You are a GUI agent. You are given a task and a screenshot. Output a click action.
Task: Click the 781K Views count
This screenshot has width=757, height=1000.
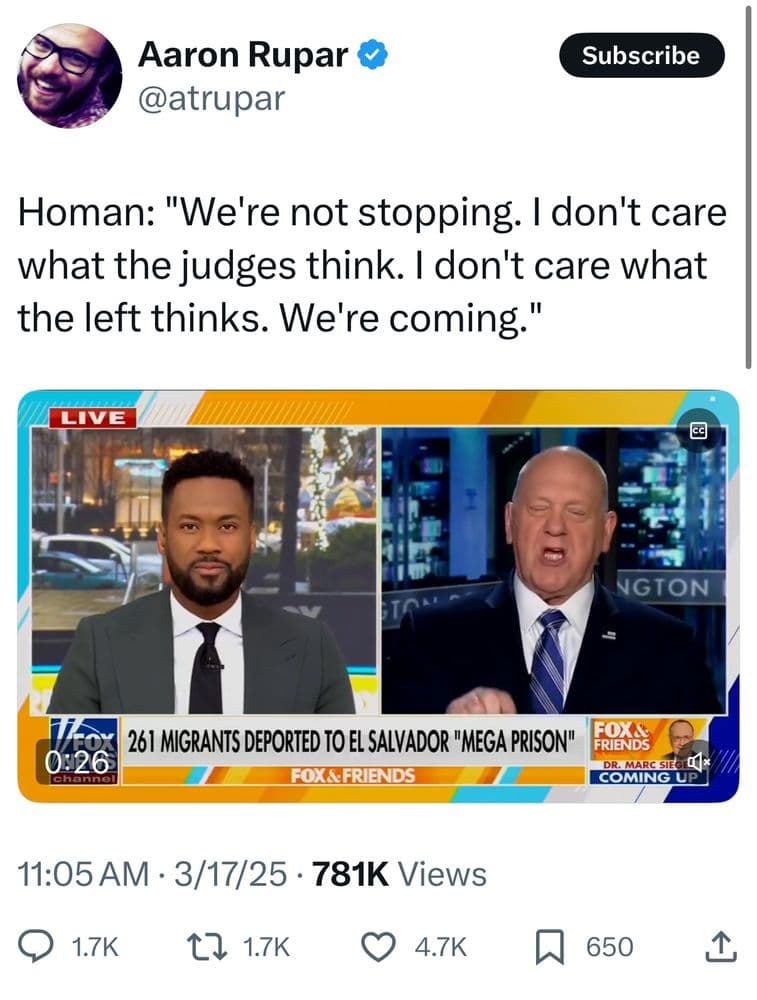tap(399, 874)
